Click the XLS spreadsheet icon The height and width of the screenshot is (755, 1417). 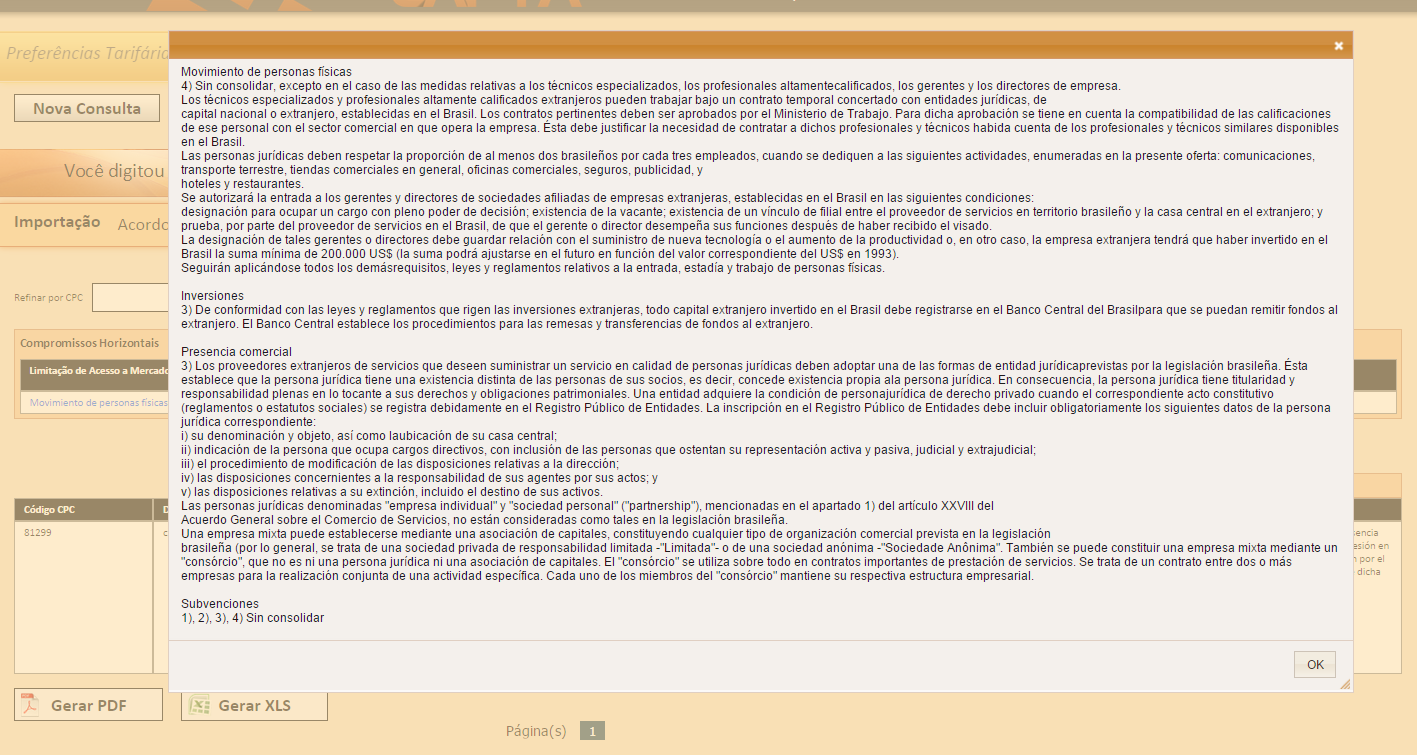[x=200, y=705]
